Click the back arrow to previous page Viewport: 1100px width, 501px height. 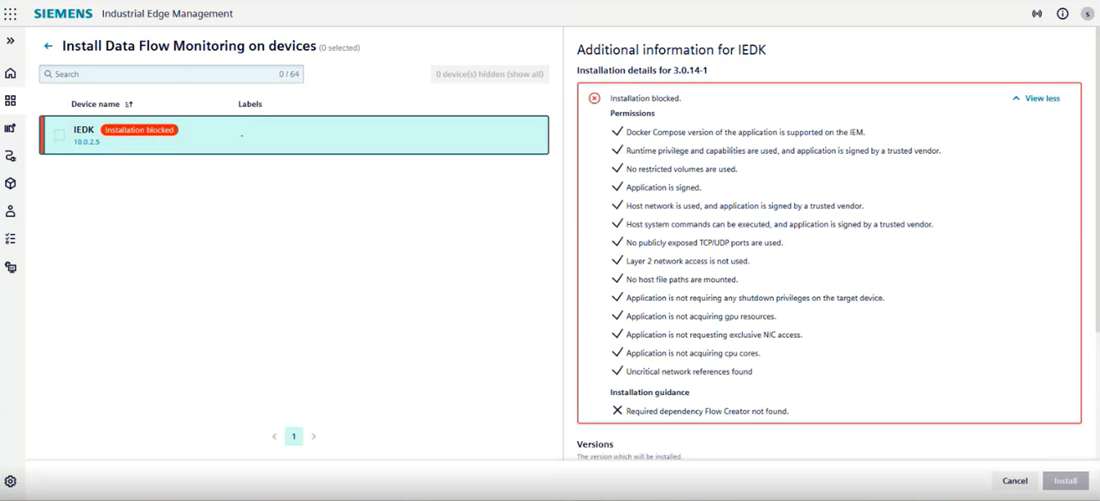click(x=48, y=46)
